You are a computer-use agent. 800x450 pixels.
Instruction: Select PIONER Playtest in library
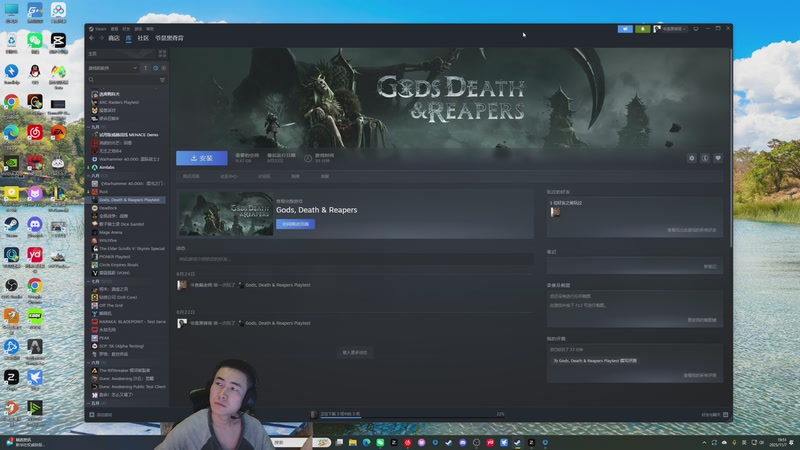pos(114,257)
